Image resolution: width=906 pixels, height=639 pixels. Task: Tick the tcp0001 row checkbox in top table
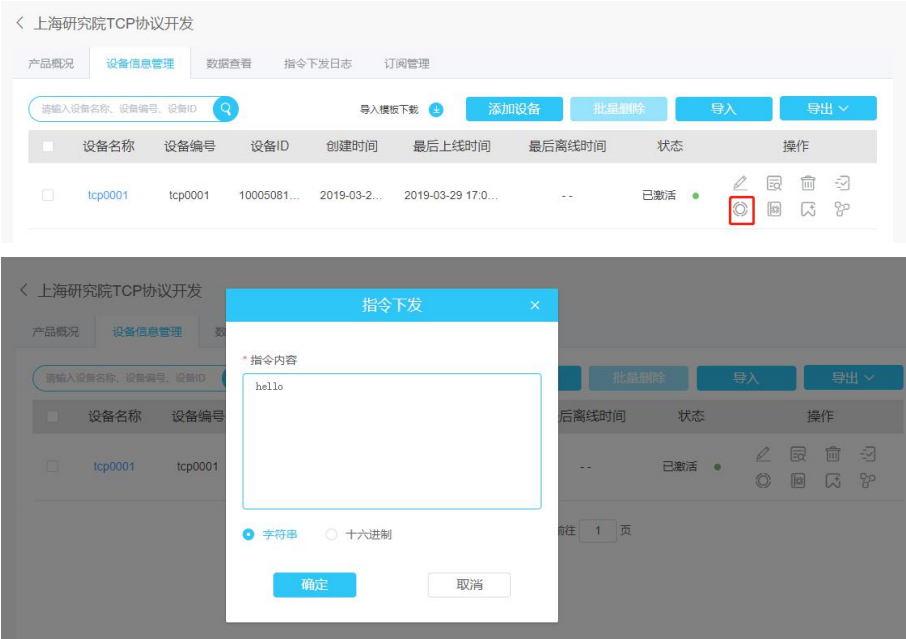click(x=48, y=195)
